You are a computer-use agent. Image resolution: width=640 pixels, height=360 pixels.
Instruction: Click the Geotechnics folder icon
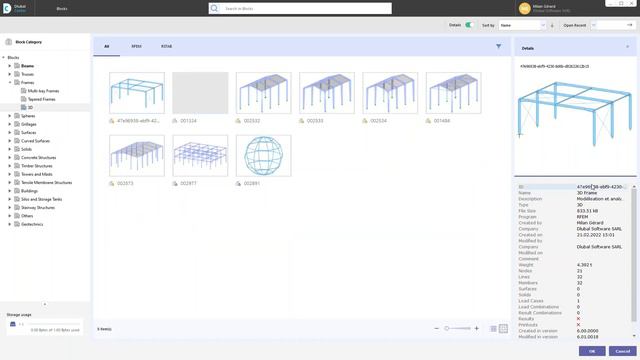[17, 224]
